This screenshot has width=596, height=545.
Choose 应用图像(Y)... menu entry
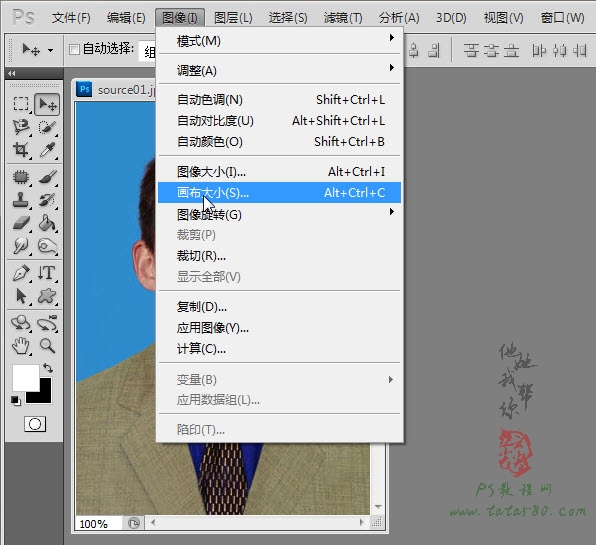pos(279,328)
